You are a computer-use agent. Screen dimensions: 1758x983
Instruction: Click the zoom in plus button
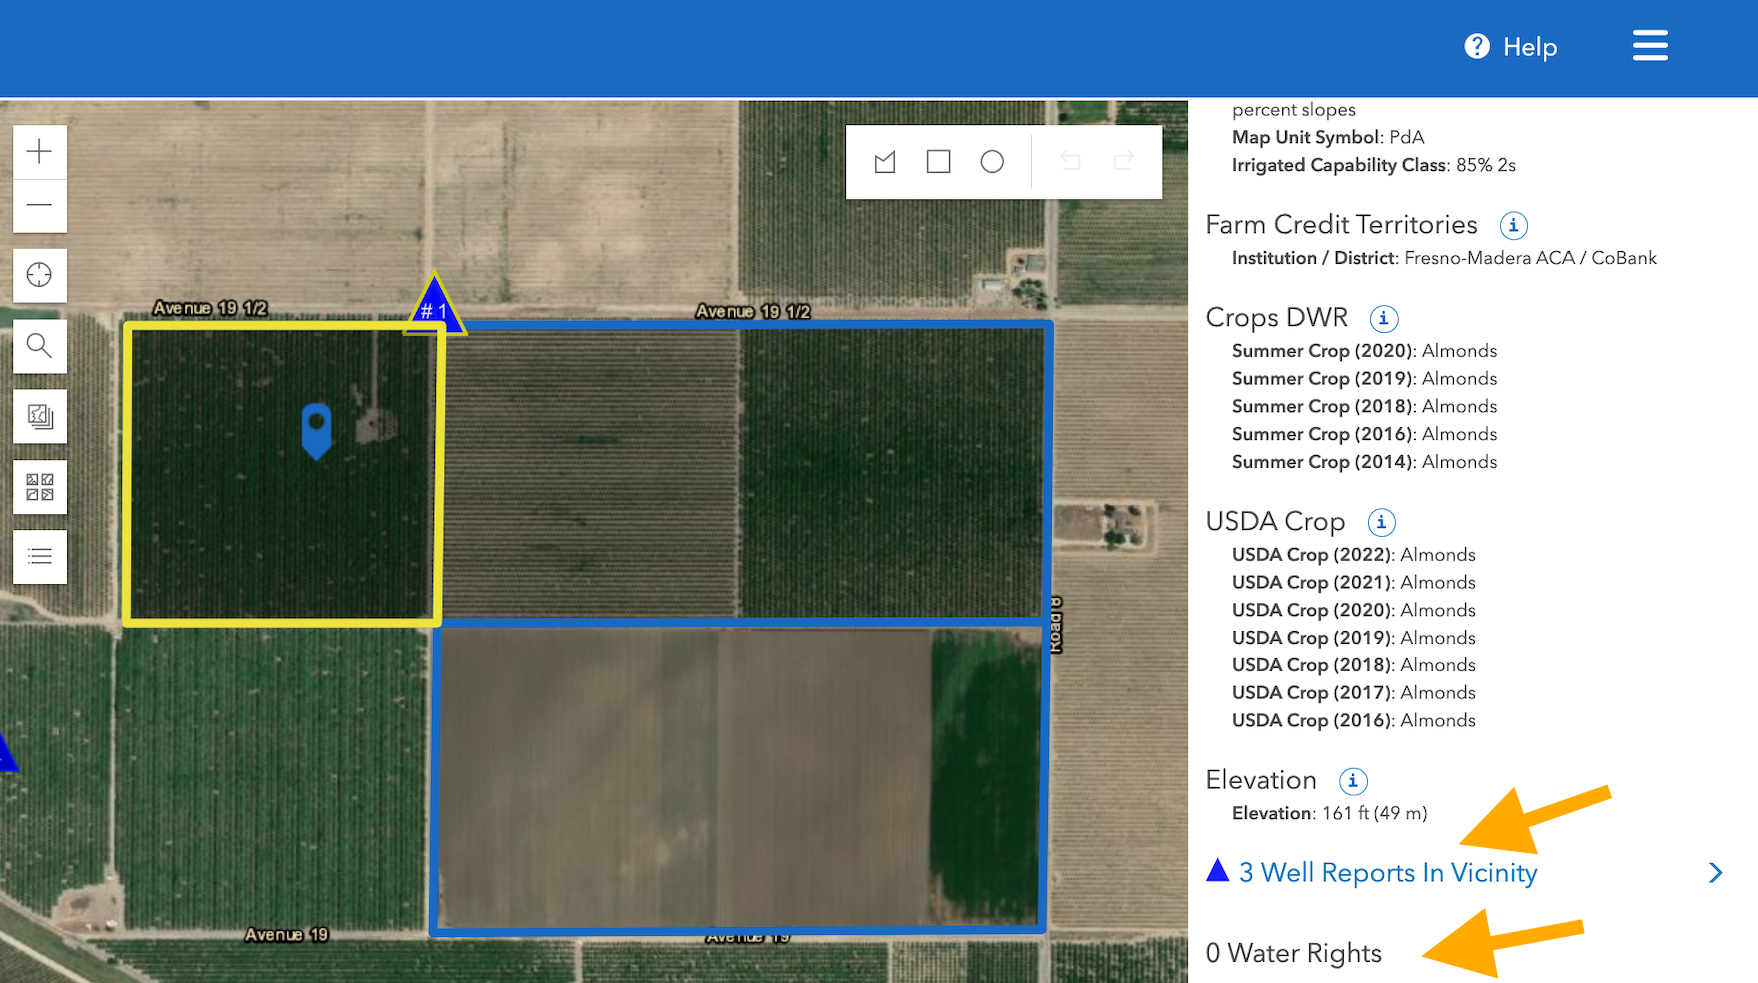(40, 152)
